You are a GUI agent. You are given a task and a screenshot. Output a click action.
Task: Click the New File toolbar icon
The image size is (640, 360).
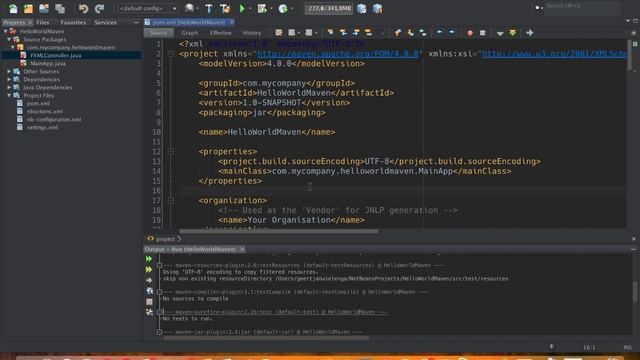pyautogui.click(x=13, y=8)
